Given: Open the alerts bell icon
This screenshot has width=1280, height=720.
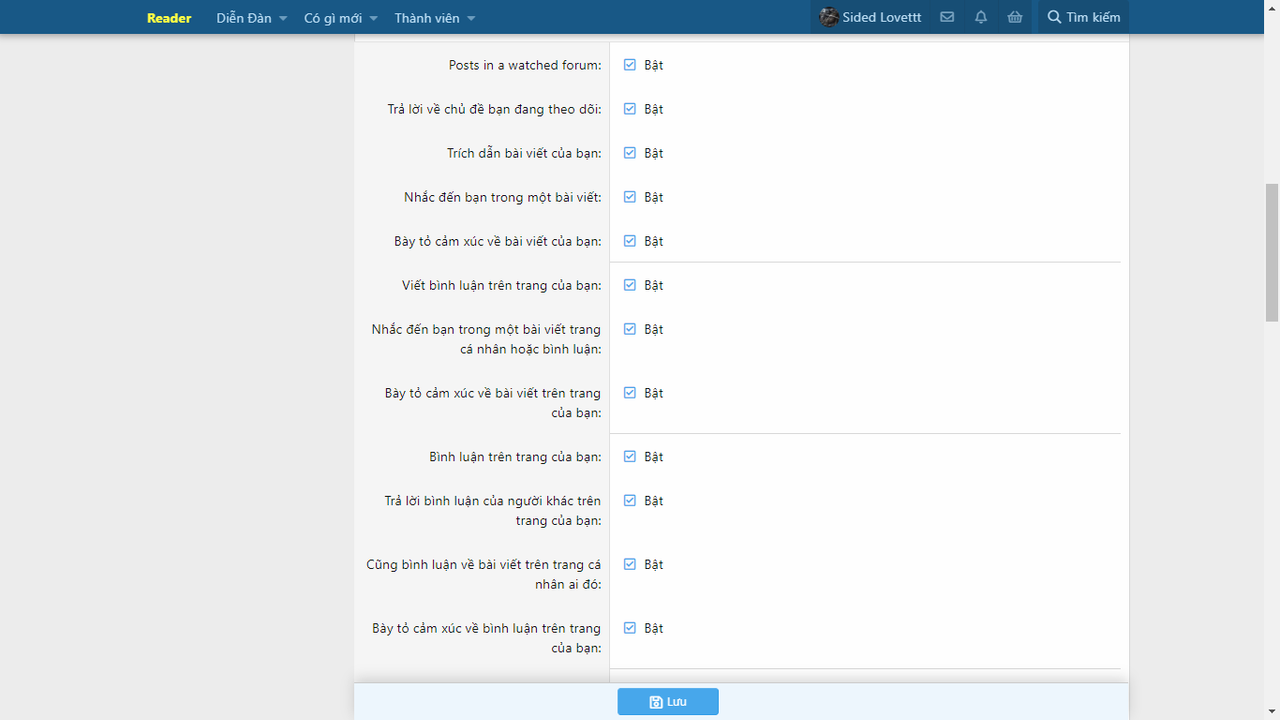Looking at the screenshot, I should coord(981,17).
